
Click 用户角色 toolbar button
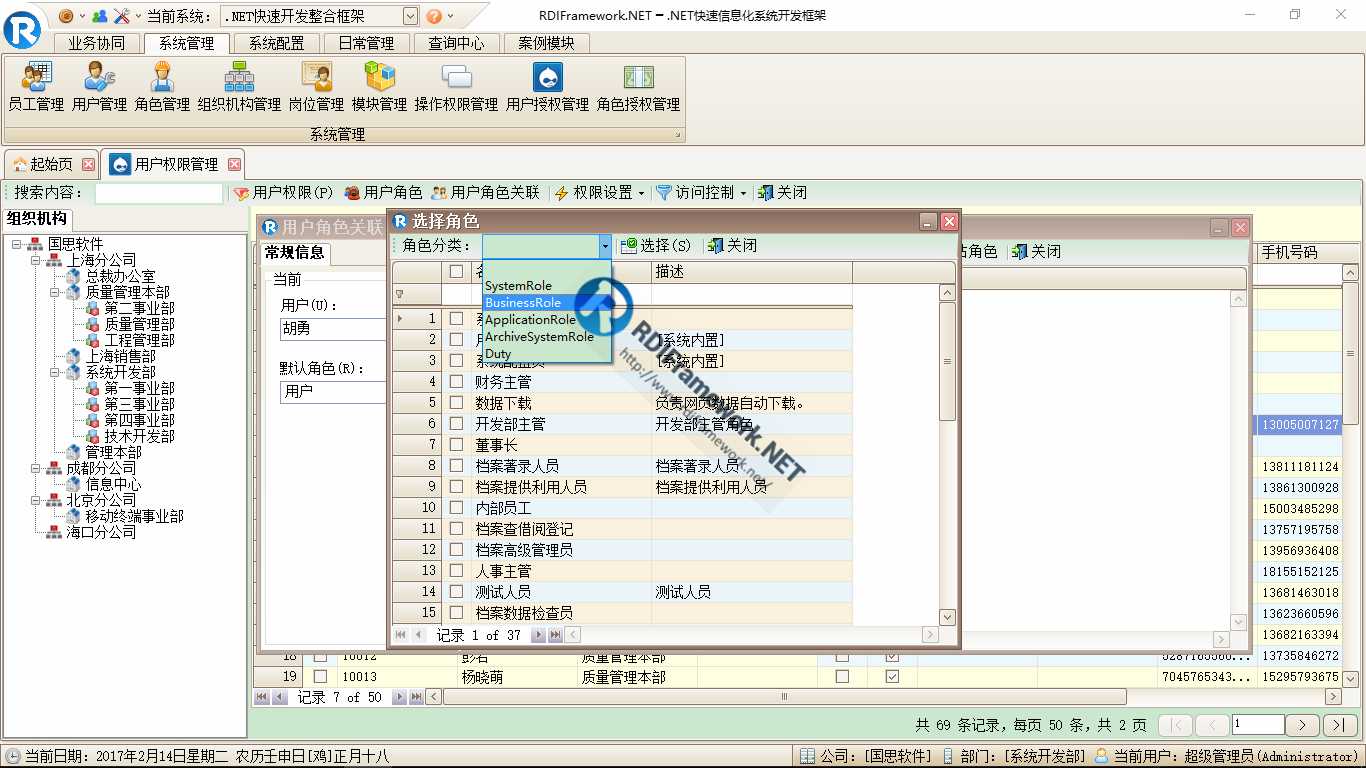pyautogui.click(x=383, y=192)
